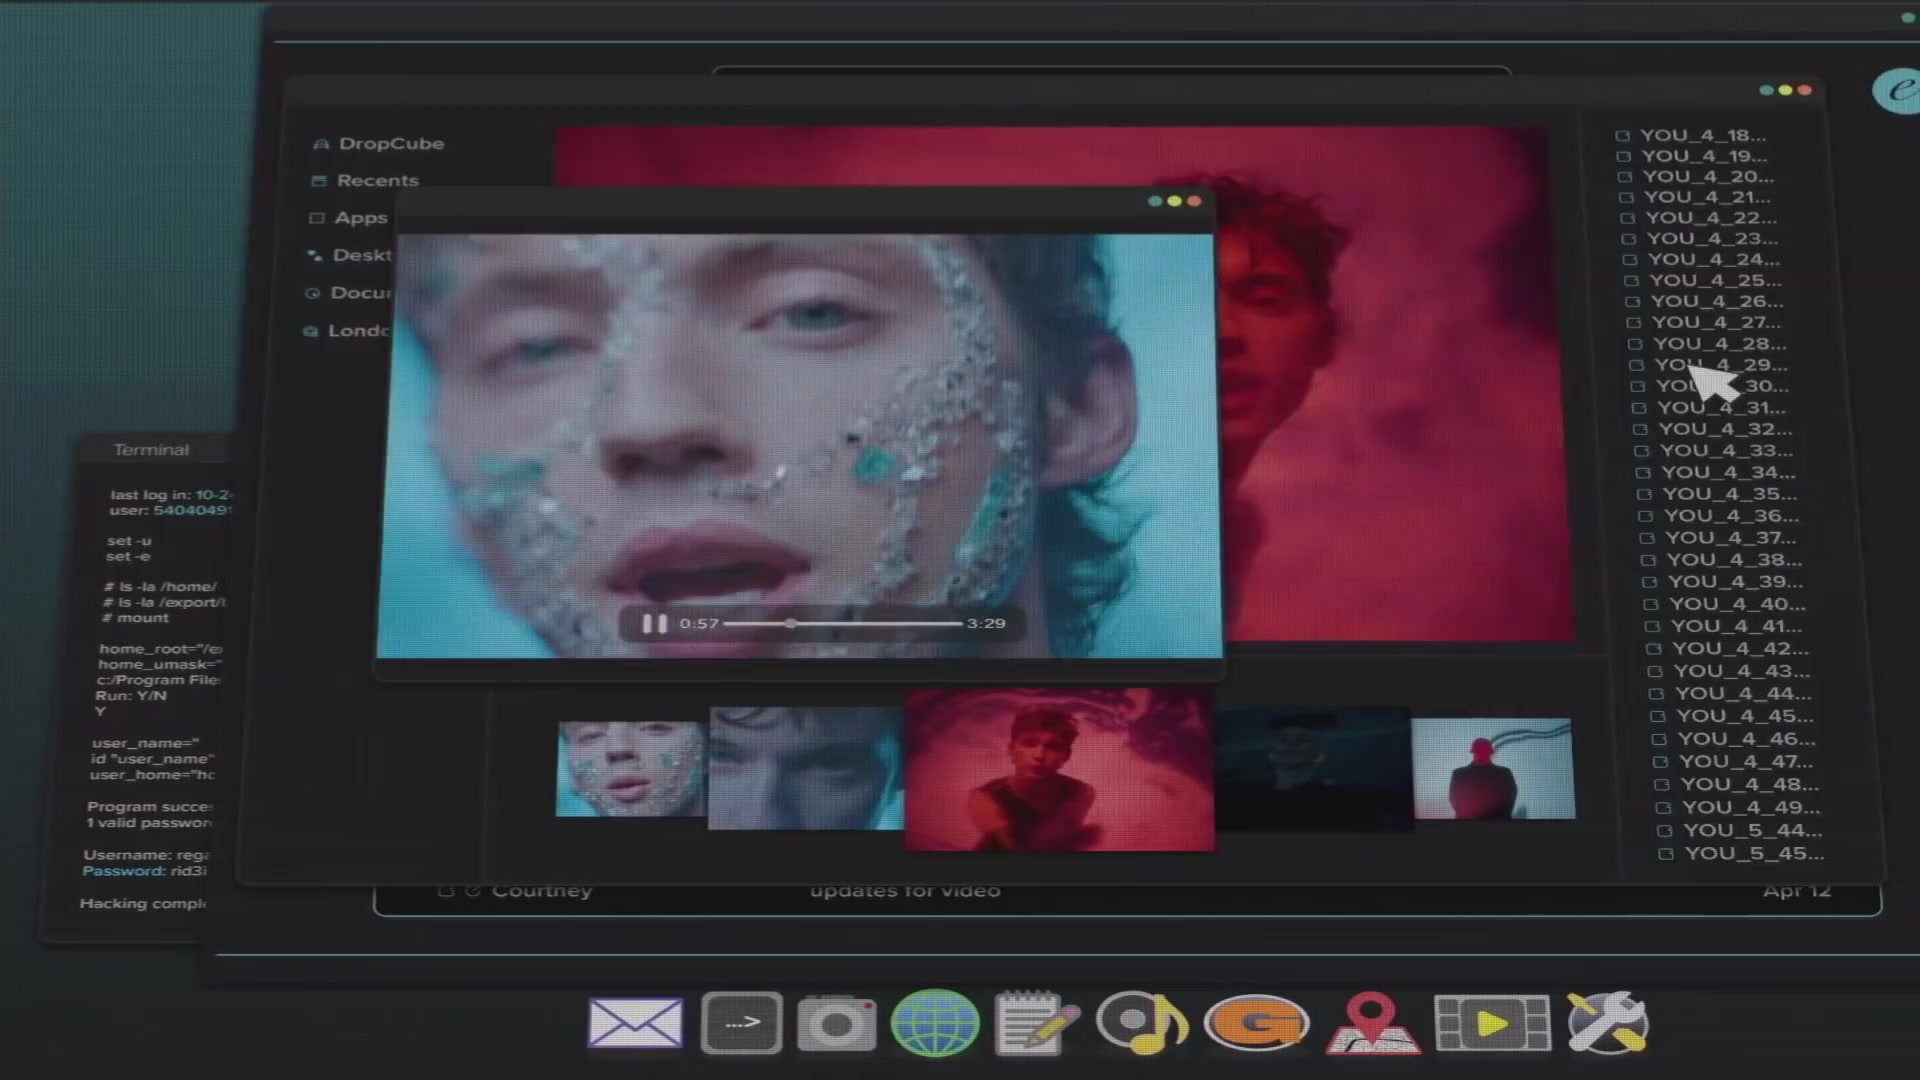Launch the Terminal app from dock
This screenshot has width=1920, height=1080.
click(x=741, y=1023)
